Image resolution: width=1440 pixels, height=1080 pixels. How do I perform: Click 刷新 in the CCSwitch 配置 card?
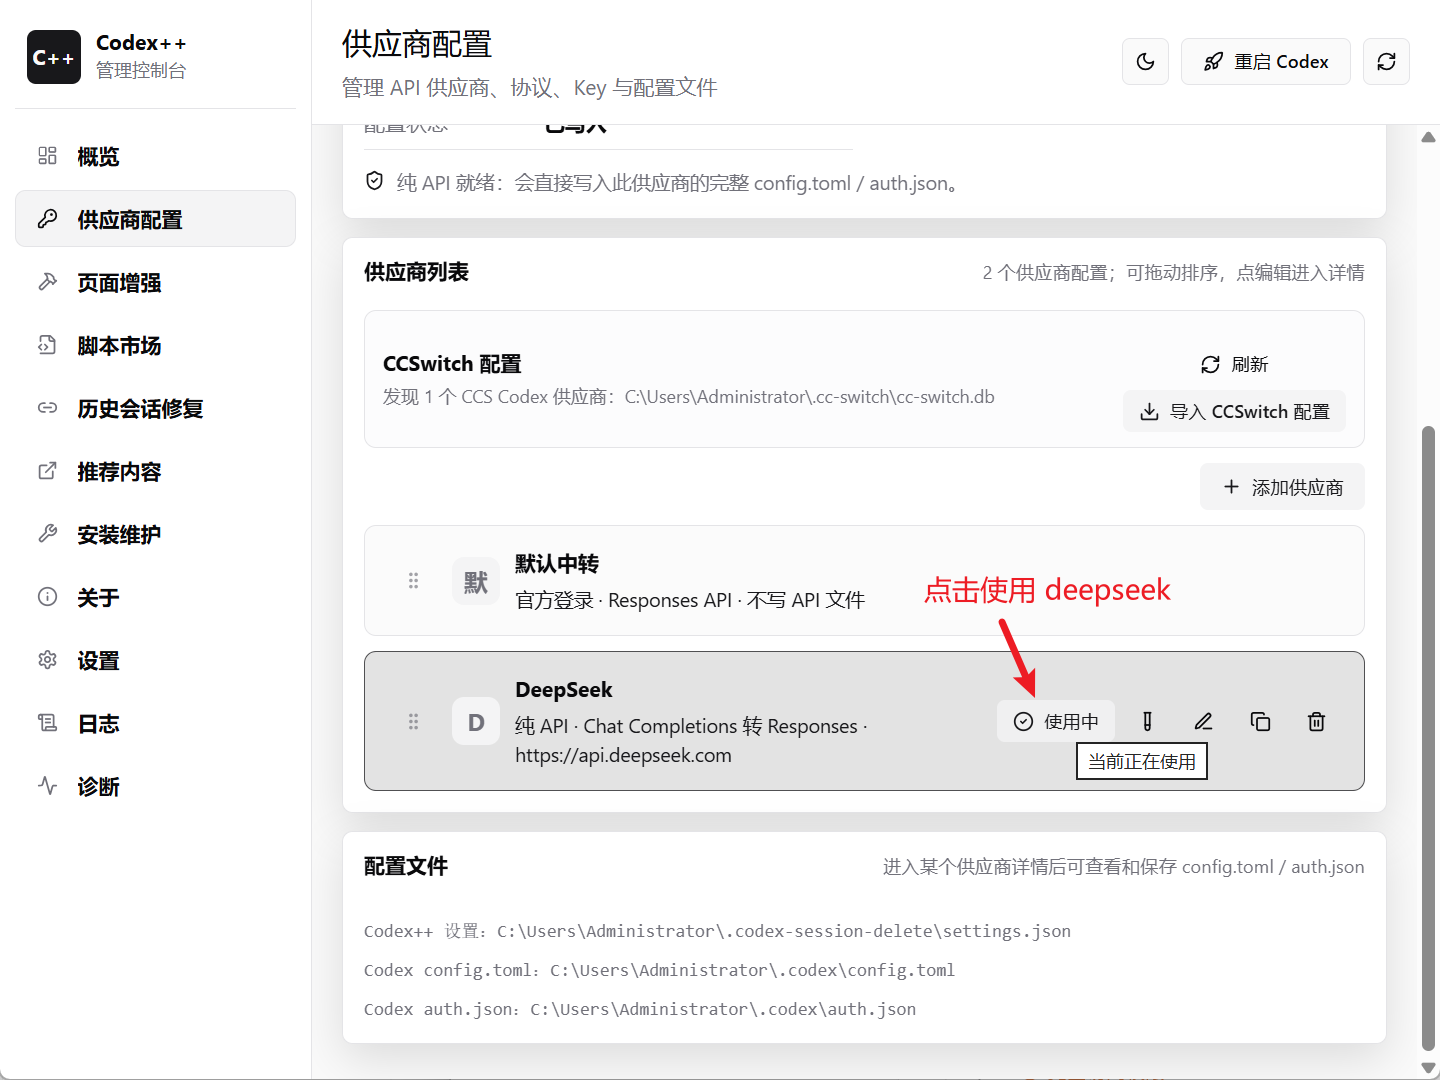[x=1235, y=365]
